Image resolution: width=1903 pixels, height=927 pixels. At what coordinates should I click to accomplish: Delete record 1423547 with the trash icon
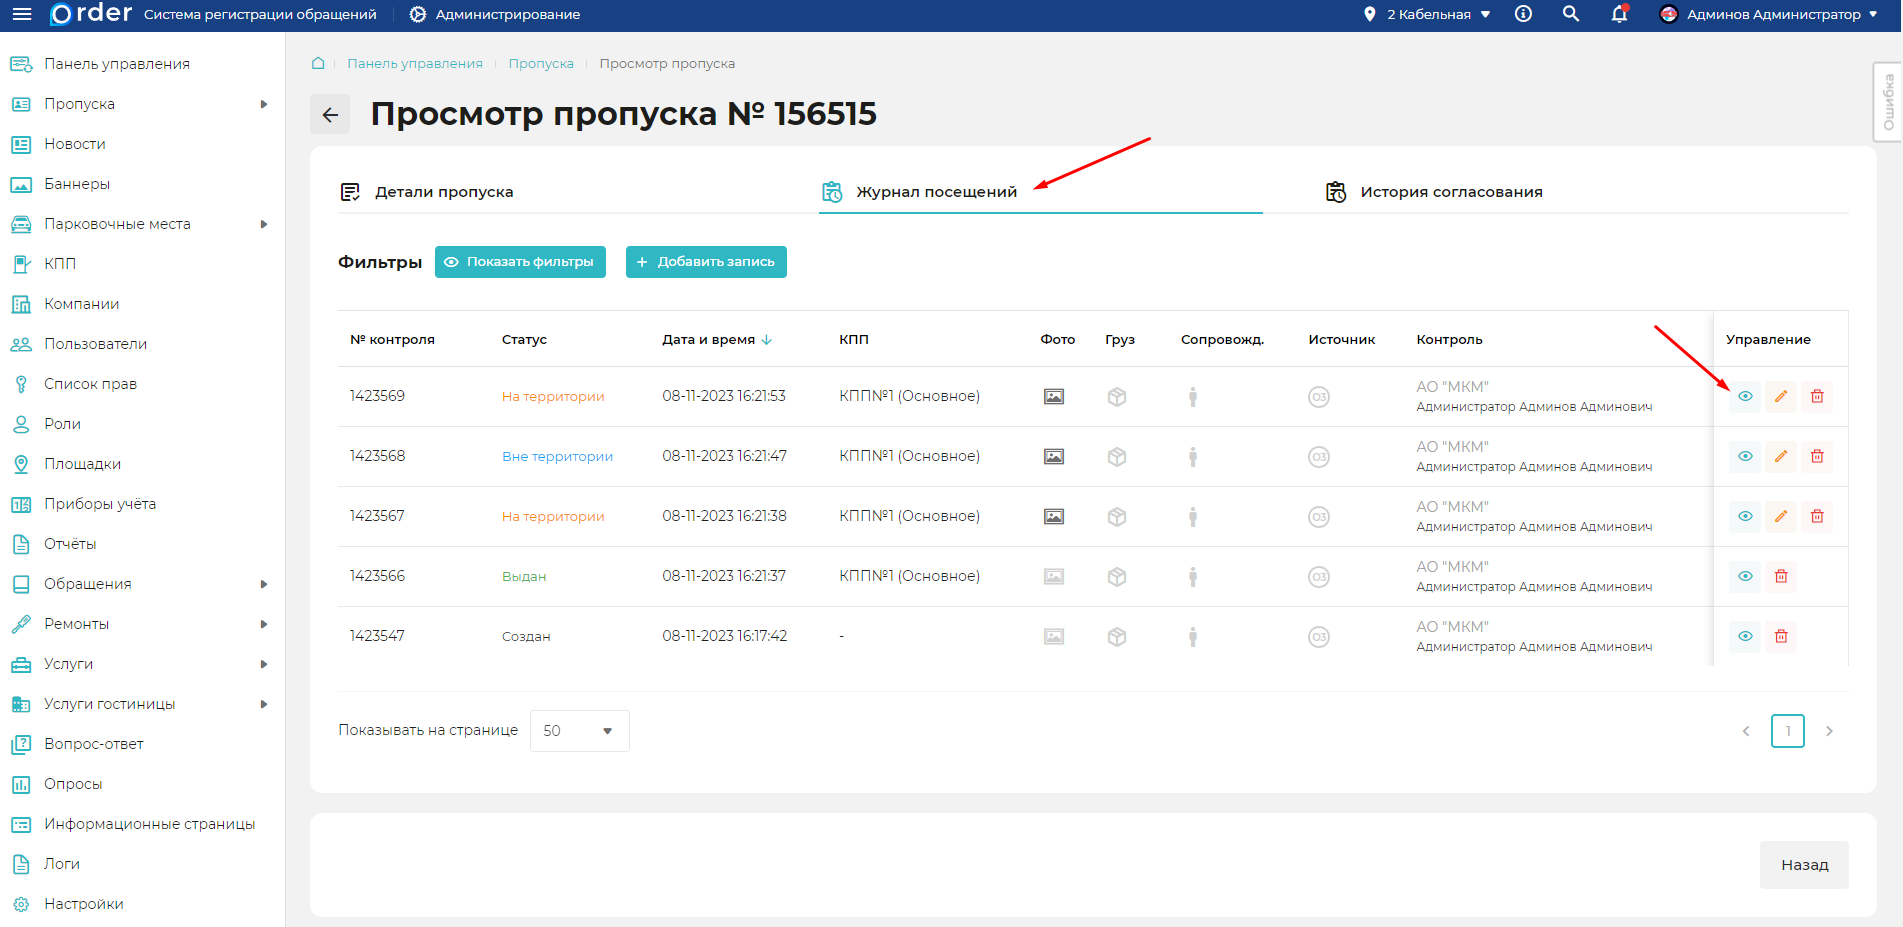1781,637
